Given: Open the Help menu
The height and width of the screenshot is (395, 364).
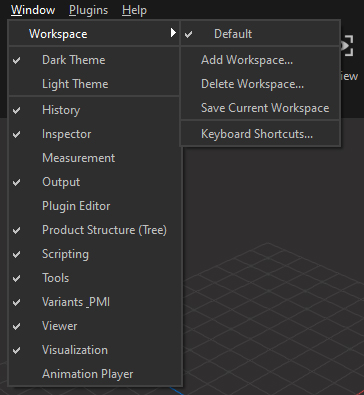Looking at the screenshot, I should 134,10.
